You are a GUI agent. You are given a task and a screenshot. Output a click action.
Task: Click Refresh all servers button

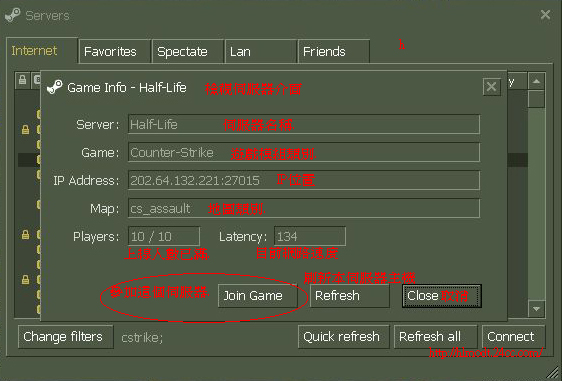coord(435,337)
